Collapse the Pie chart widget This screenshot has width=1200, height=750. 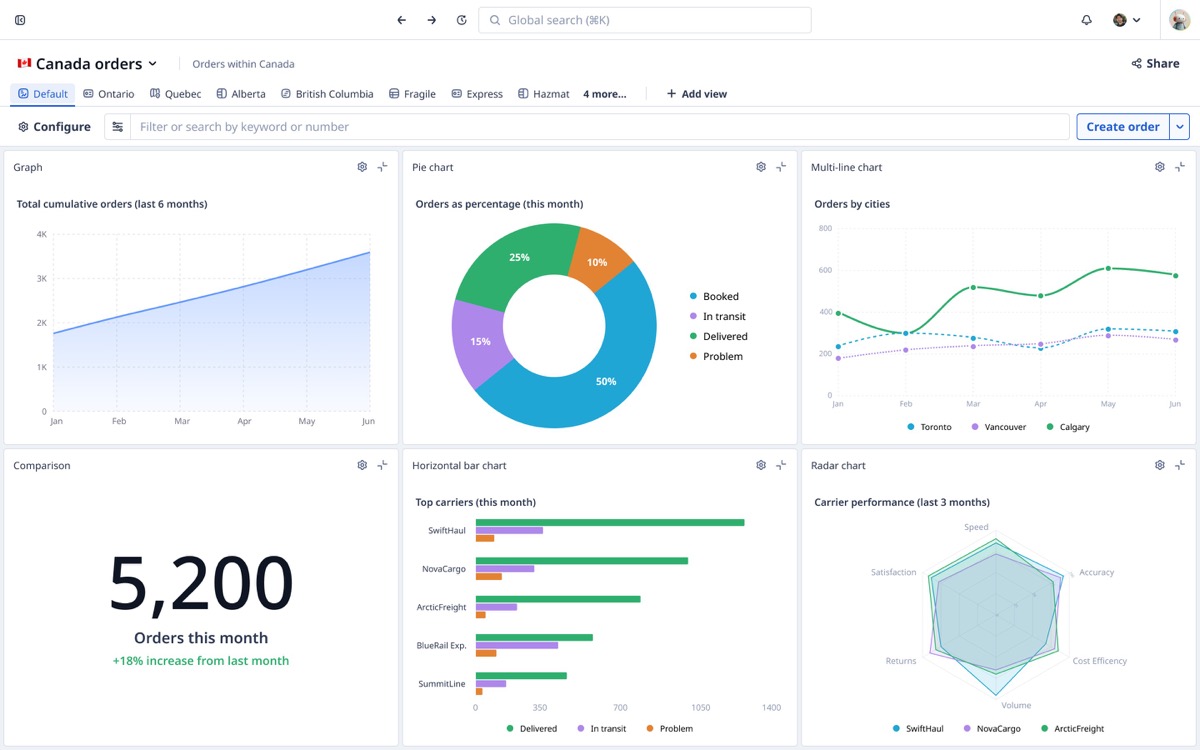pos(781,167)
